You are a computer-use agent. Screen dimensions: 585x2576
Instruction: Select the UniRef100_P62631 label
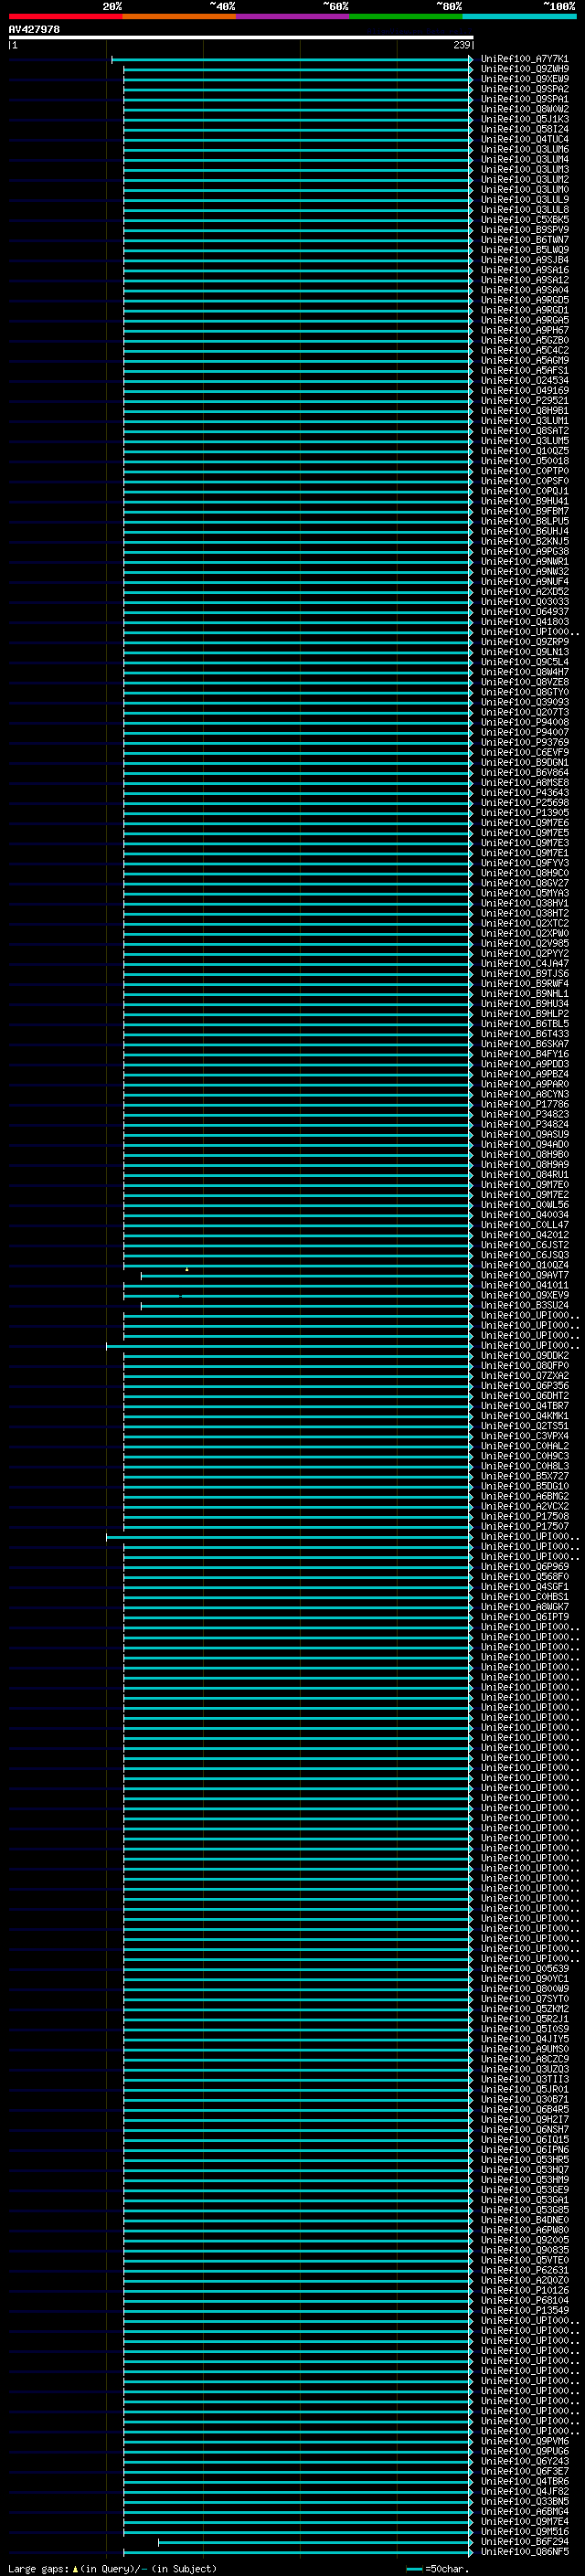tap(524, 2270)
